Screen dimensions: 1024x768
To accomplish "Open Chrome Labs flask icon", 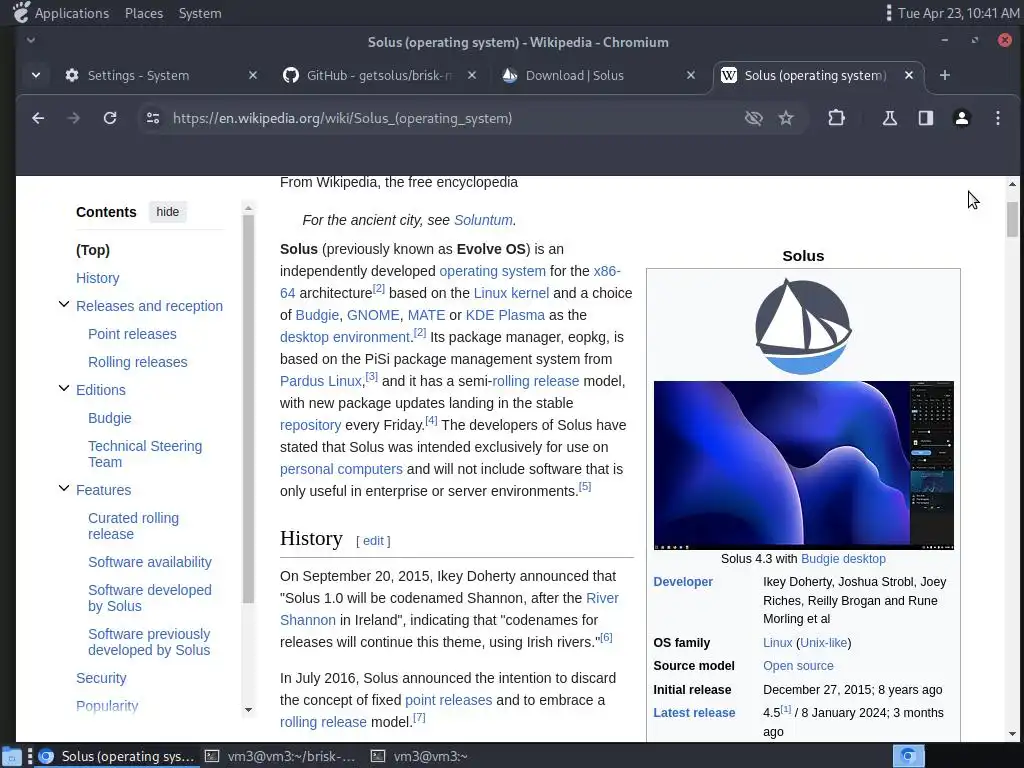I will 889,118.
